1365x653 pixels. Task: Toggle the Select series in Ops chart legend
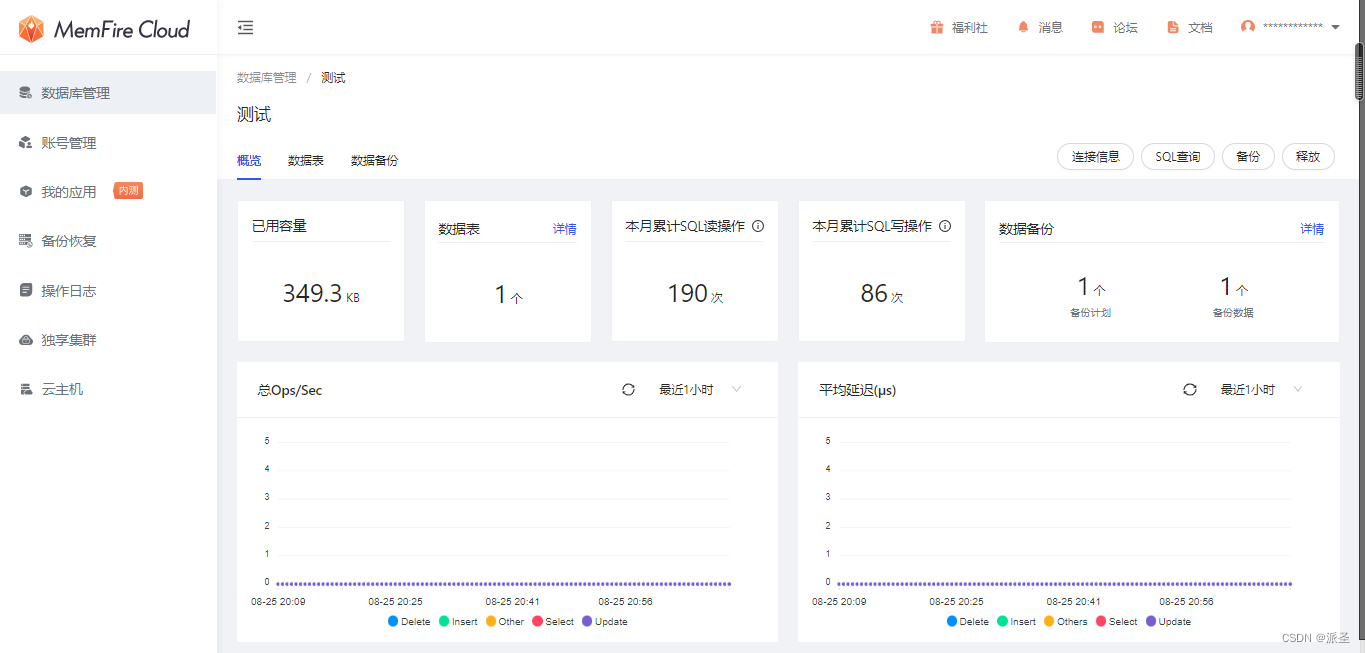coord(552,621)
